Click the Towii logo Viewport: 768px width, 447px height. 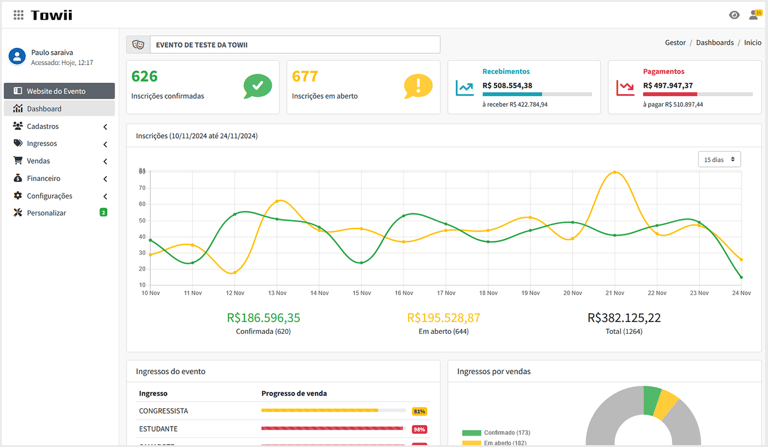51,15
